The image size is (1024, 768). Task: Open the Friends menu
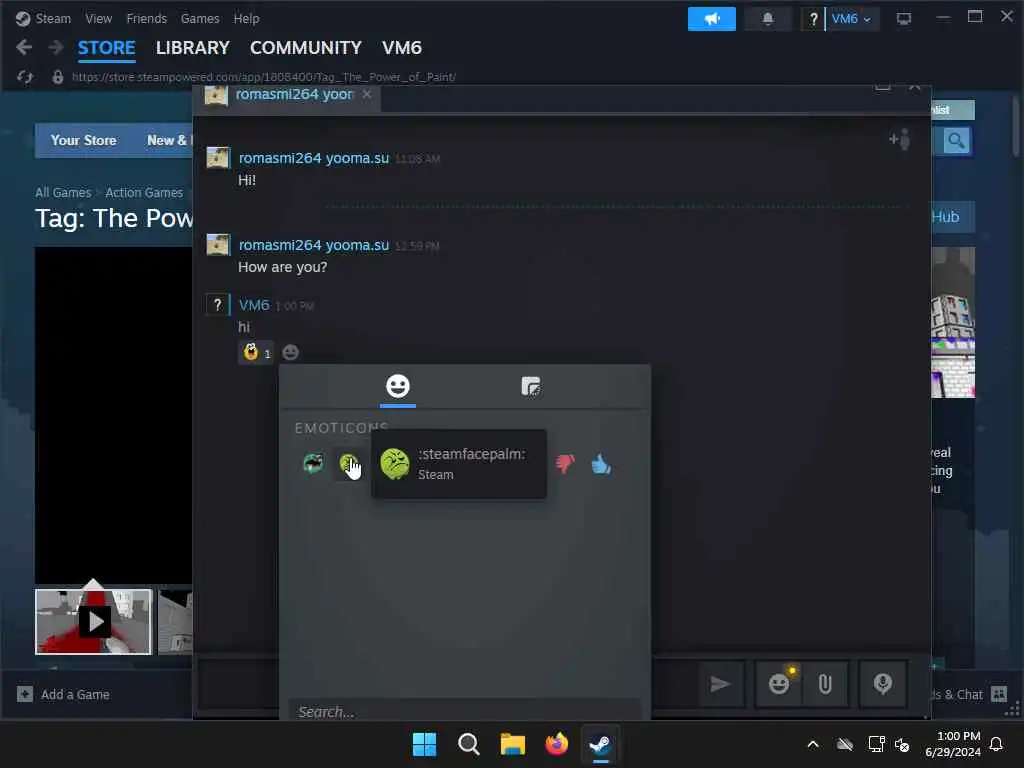pyautogui.click(x=146, y=18)
